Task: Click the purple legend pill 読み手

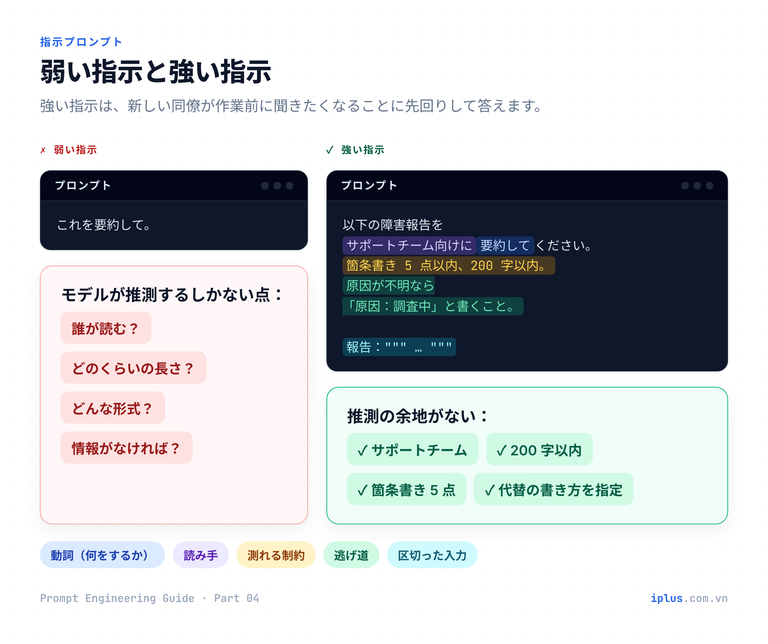Action: point(201,555)
